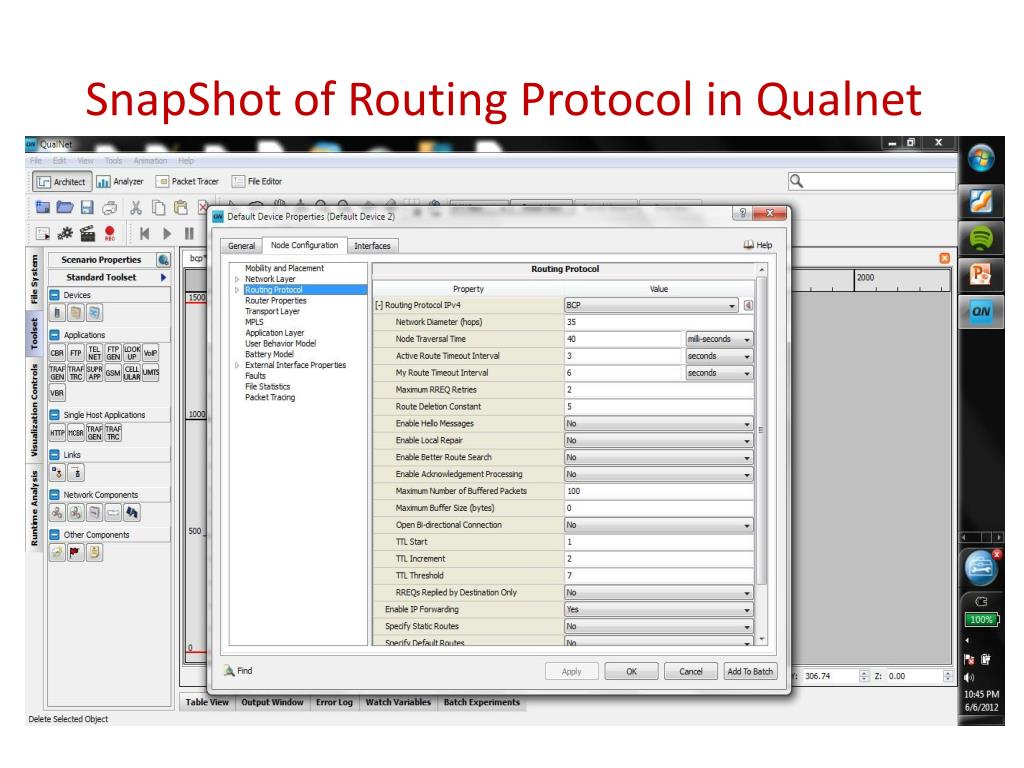The image size is (1024, 768).
Task: Click the Network Diameter (hops) value field
Action: coord(658,322)
